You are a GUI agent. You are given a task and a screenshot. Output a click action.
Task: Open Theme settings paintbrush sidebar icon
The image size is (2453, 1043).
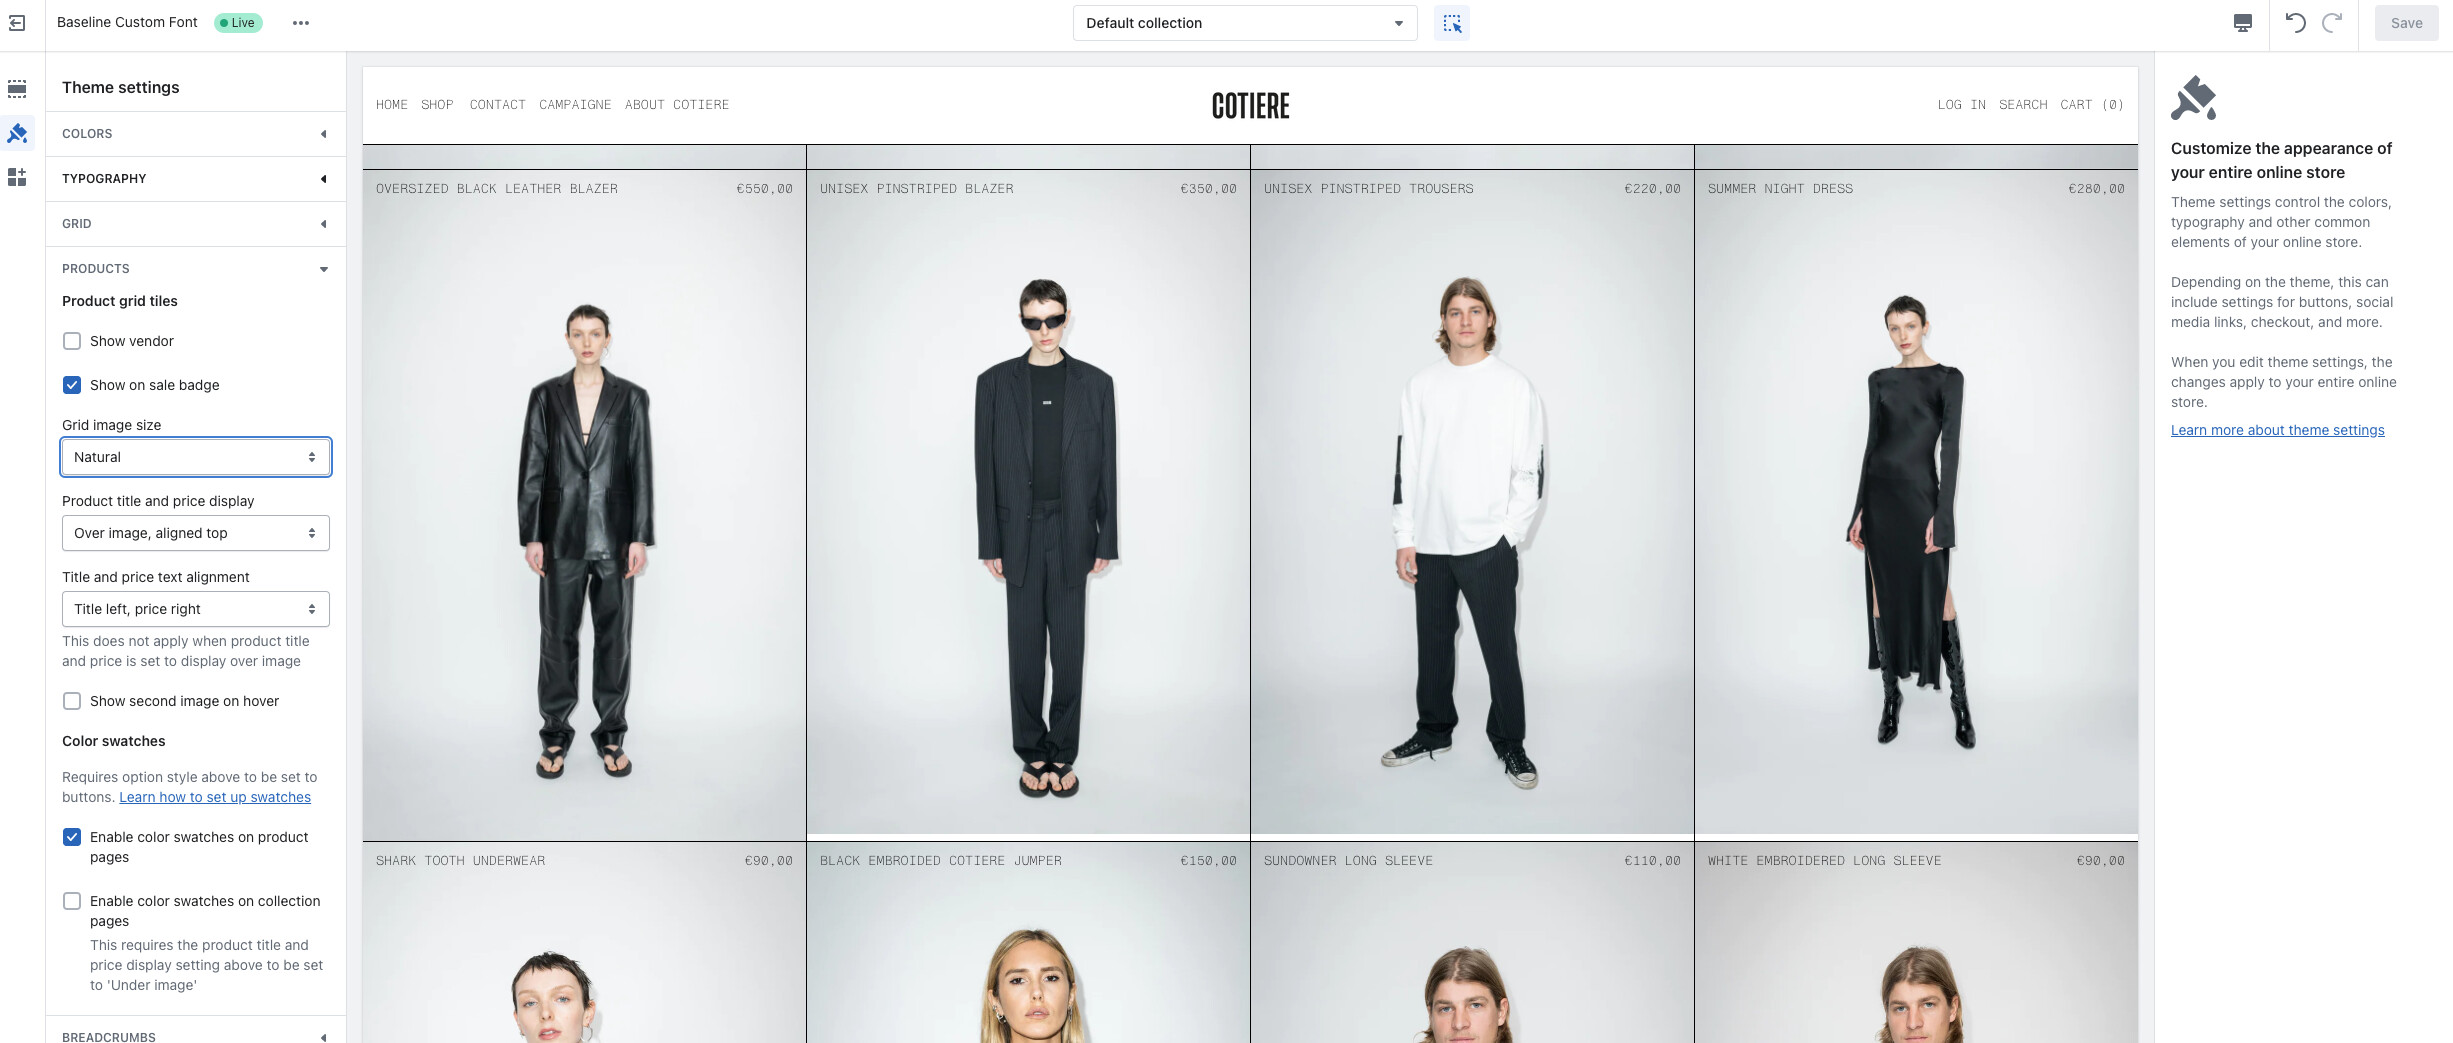pos(17,133)
